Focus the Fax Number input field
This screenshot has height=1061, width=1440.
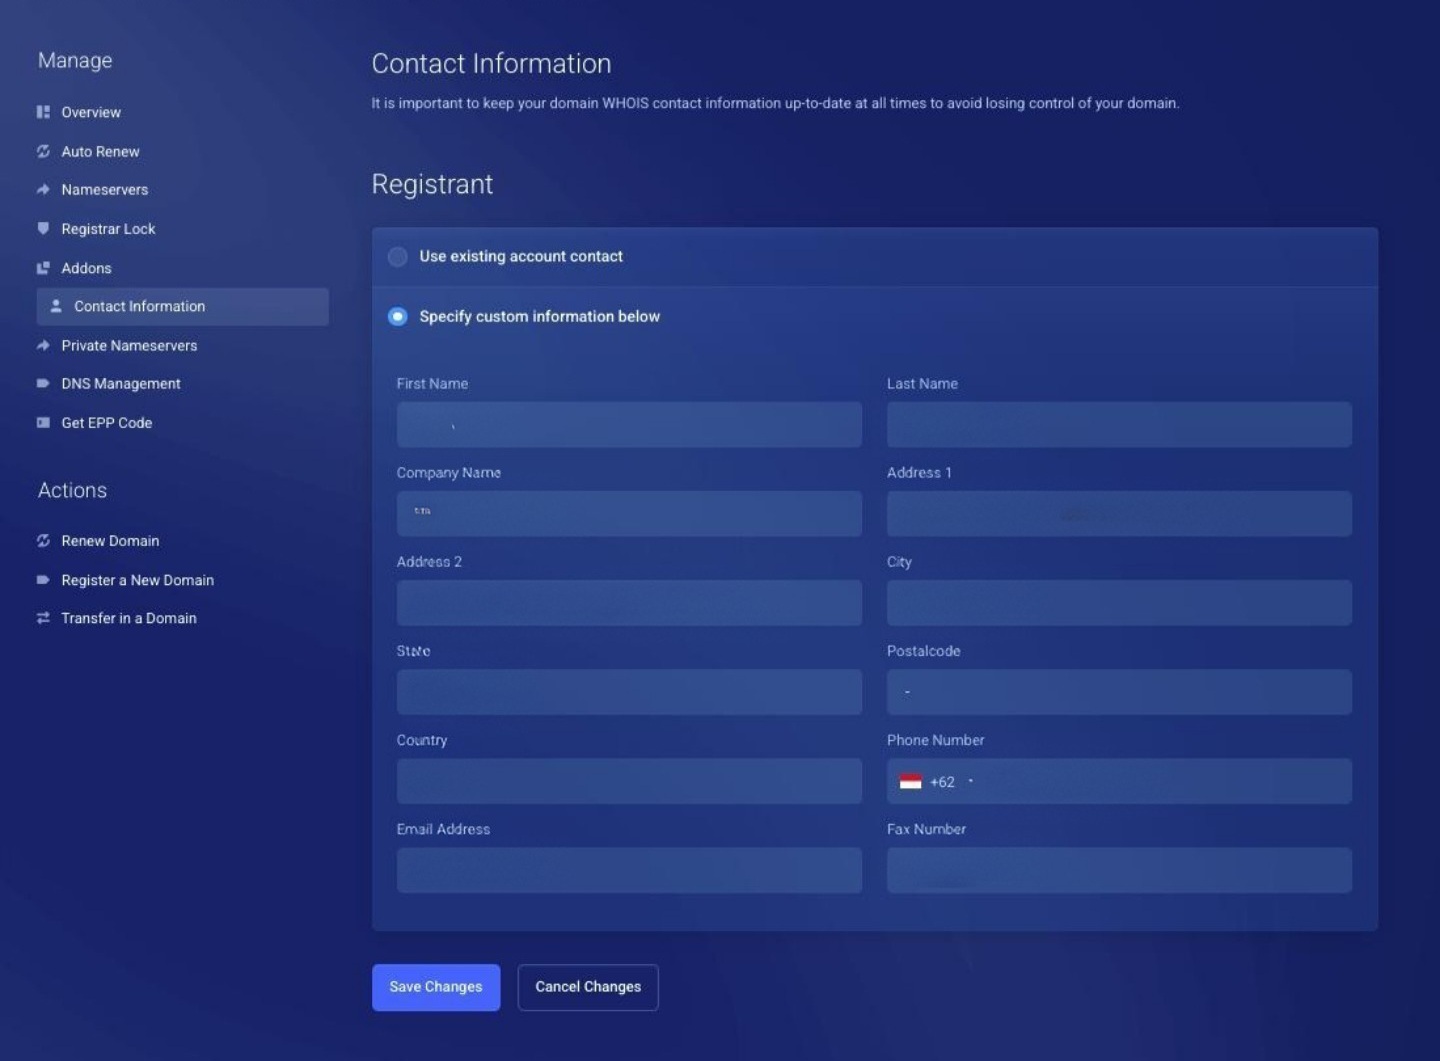[x=1119, y=870]
